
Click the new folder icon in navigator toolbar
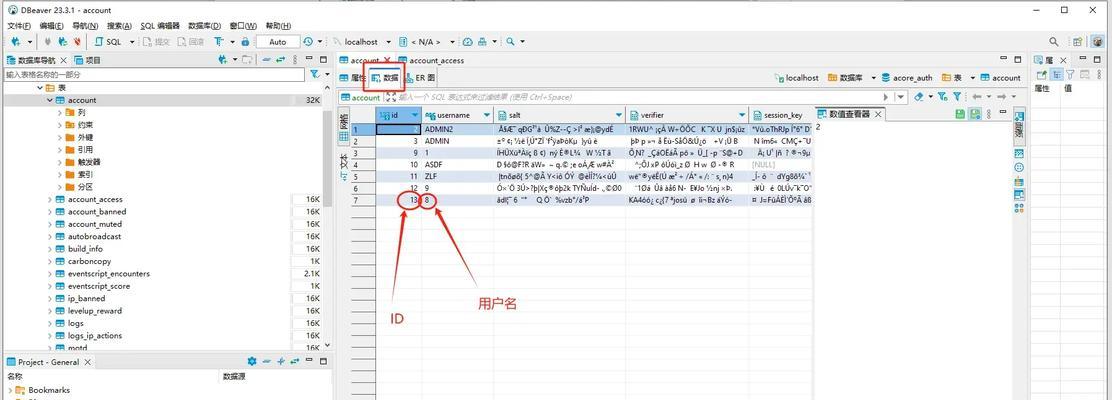click(x=246, y=60)
